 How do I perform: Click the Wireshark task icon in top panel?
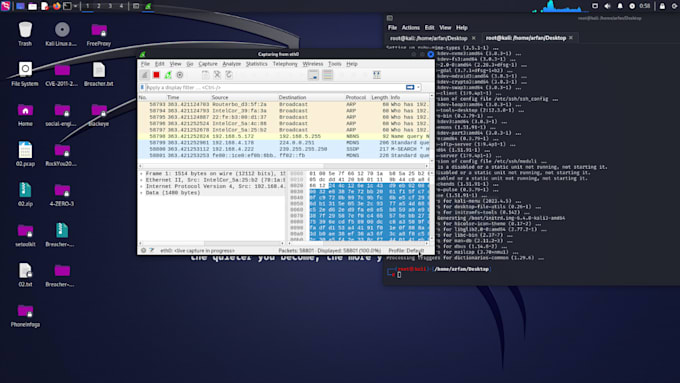pyautogui.click(x=148, y=6)
